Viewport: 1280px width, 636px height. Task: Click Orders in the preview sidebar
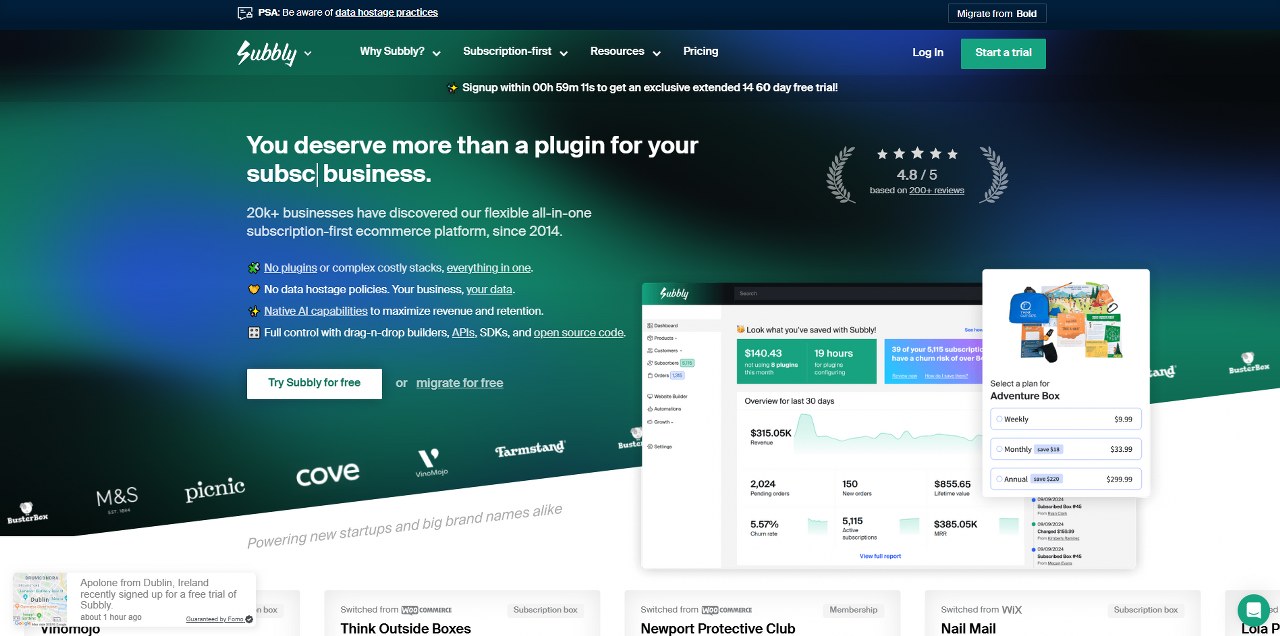coord(664,375)
